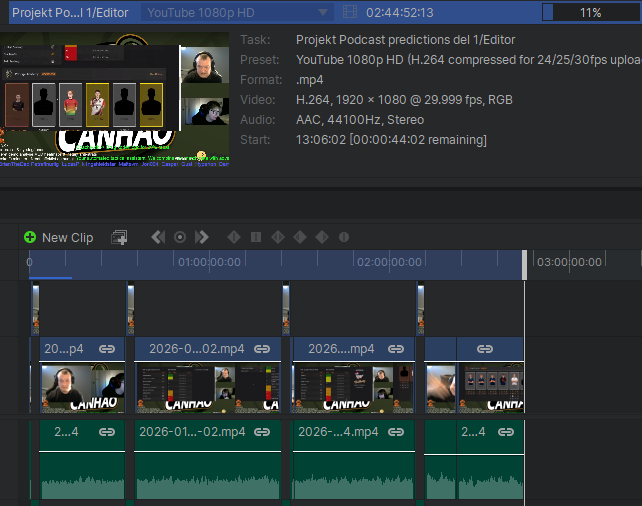This screenshot has width=642, height=506.
Task: Click the second small title clip on the upper track
Action: click(131, 310)
